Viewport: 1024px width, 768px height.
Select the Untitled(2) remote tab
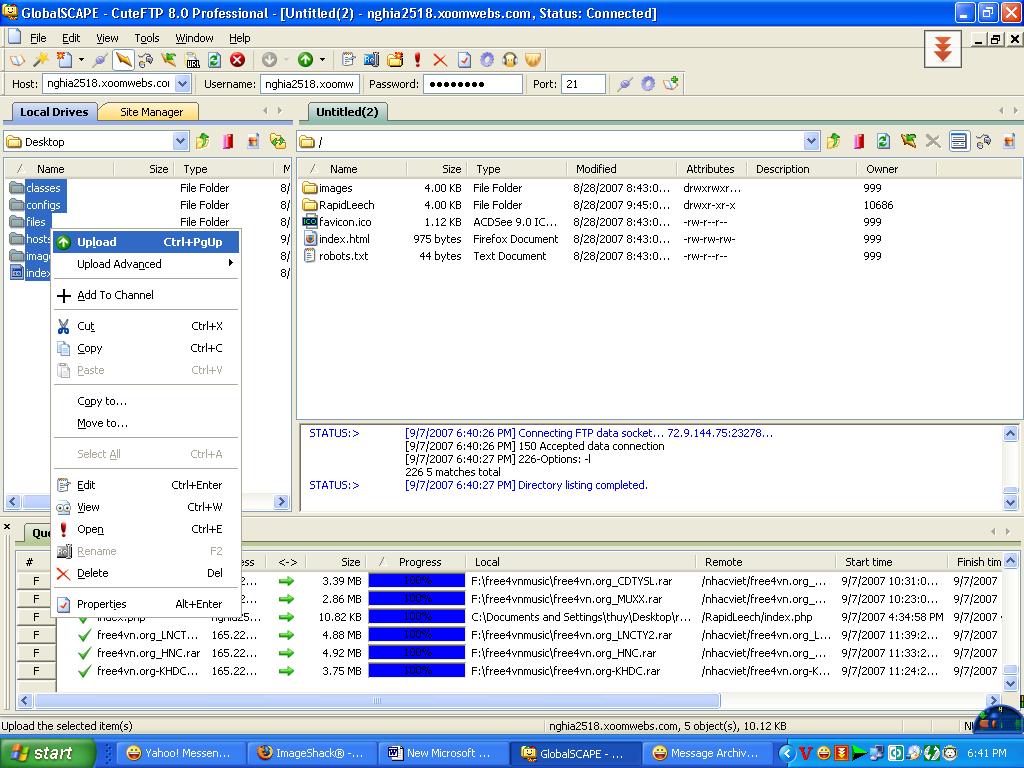click(x=347, y=112)
